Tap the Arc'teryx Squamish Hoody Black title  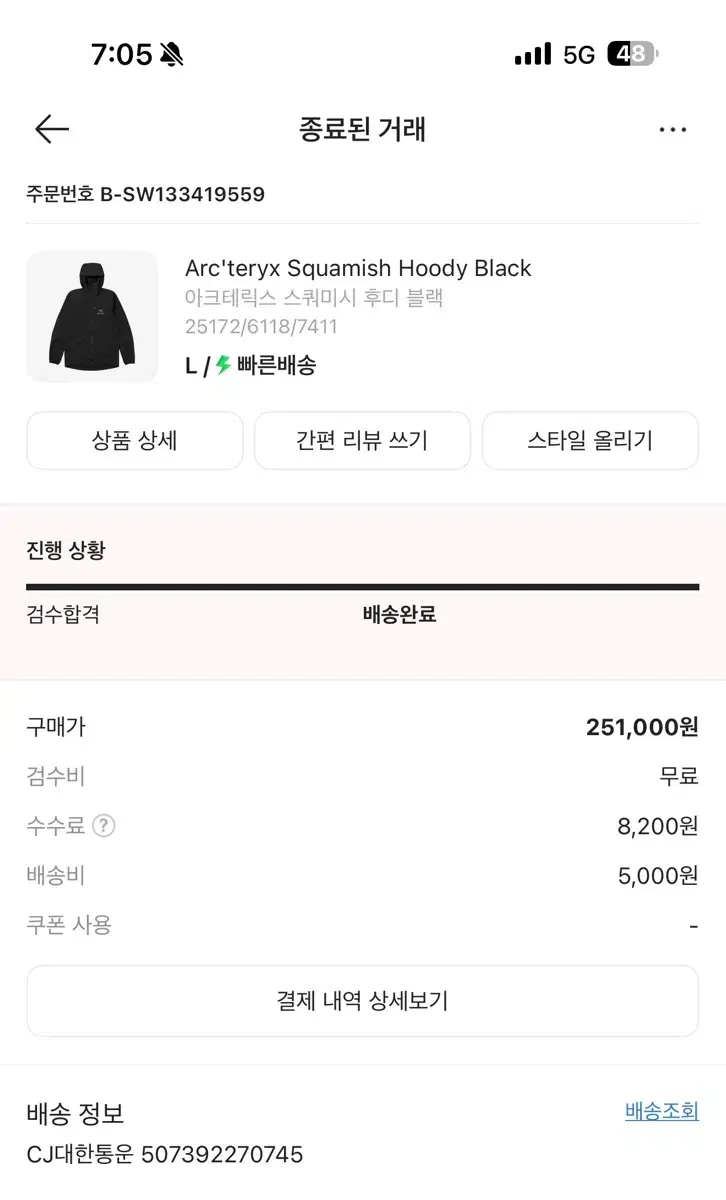pyautogui.click(x=358, y=268)
